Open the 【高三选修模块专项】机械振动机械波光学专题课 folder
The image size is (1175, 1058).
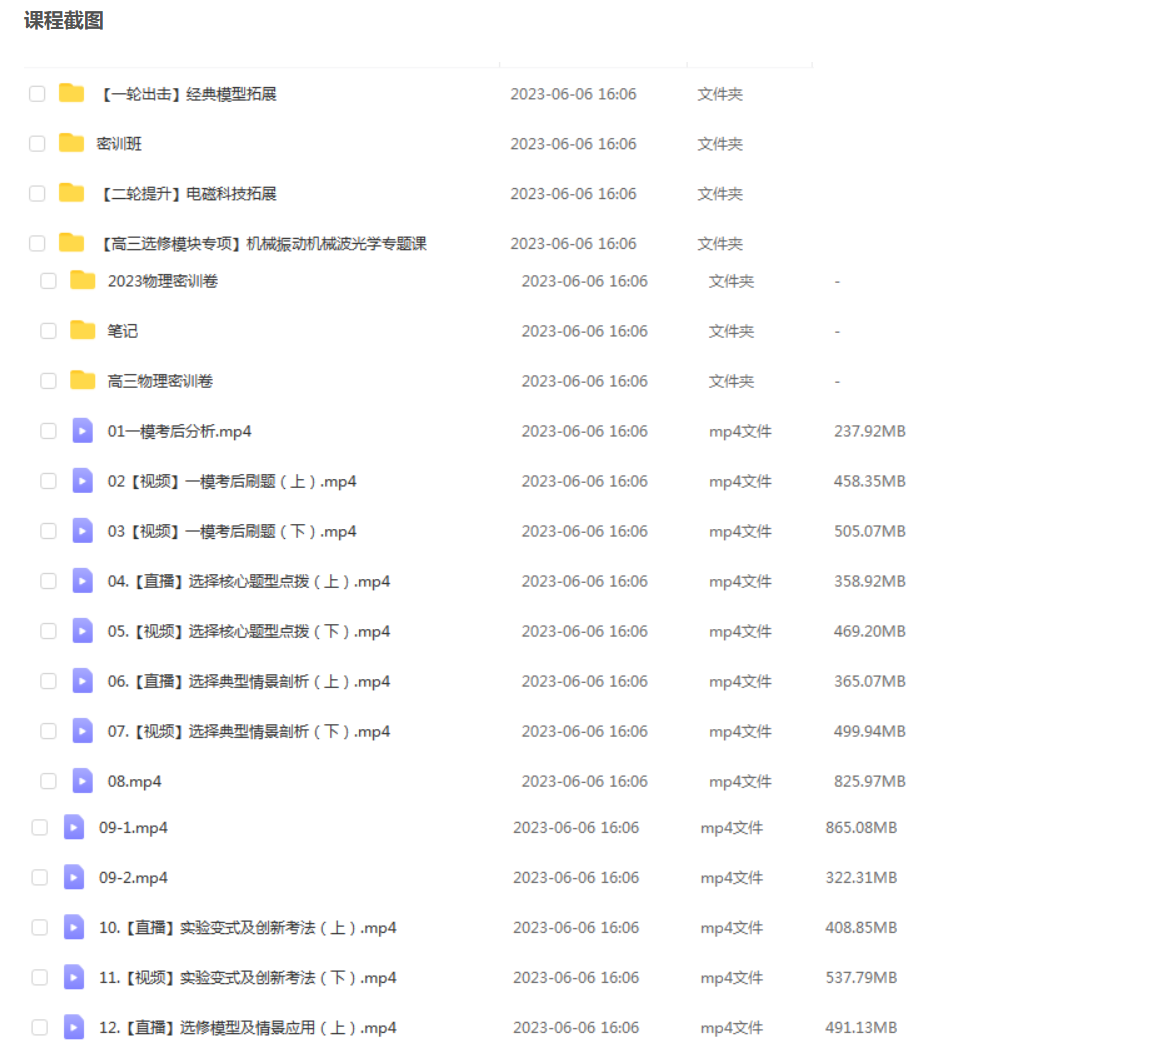(x=263, y=243)
